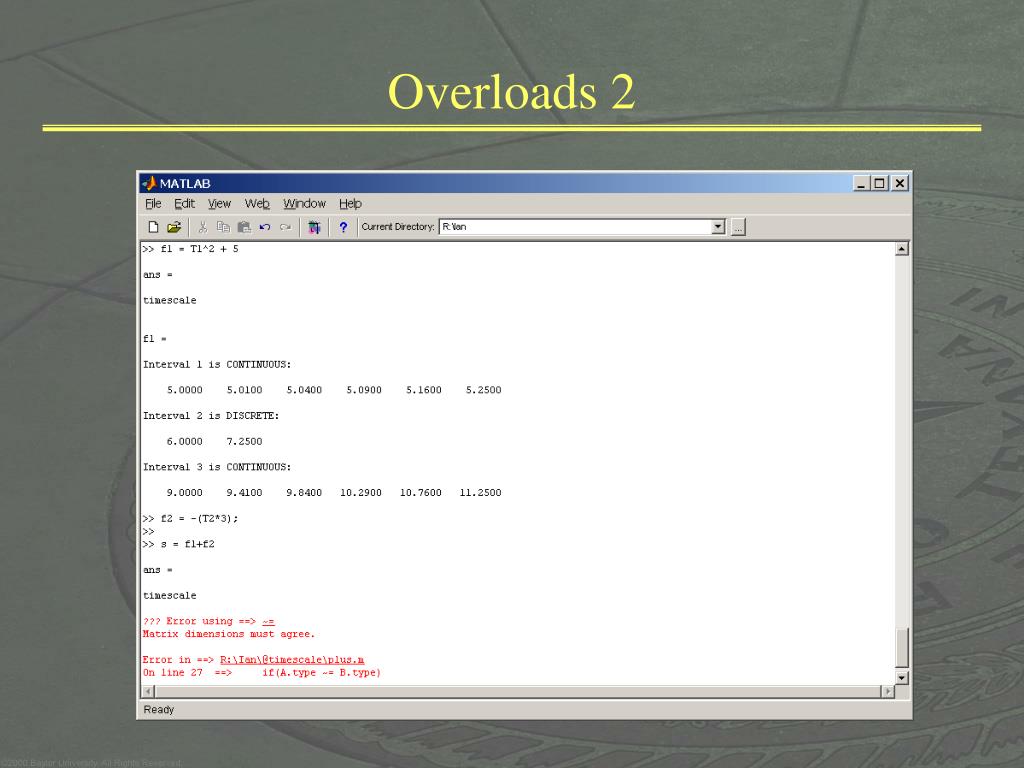Expand the Current Directory dropdown arrow
The width and height of the screenshot is (1024, 768).
click(x=718, y=227)
